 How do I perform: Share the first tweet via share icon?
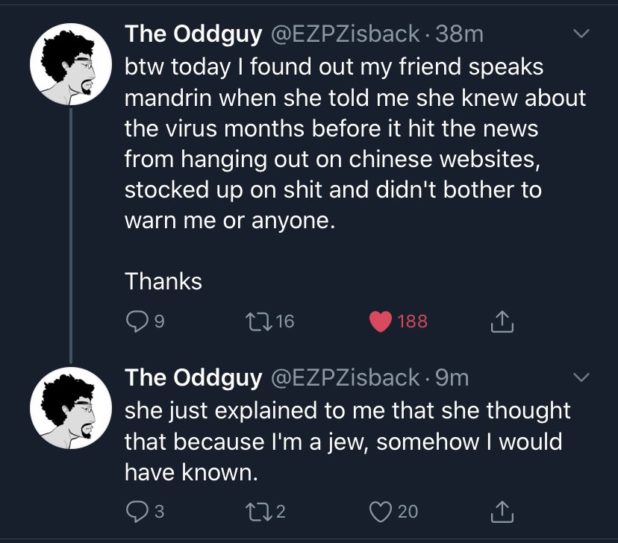point(505,321)
